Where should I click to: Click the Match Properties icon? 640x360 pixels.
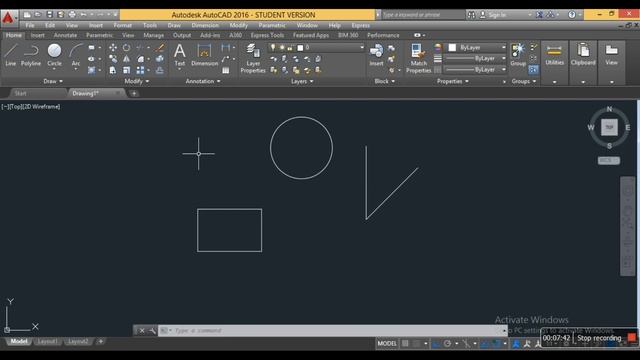(418, 58)
